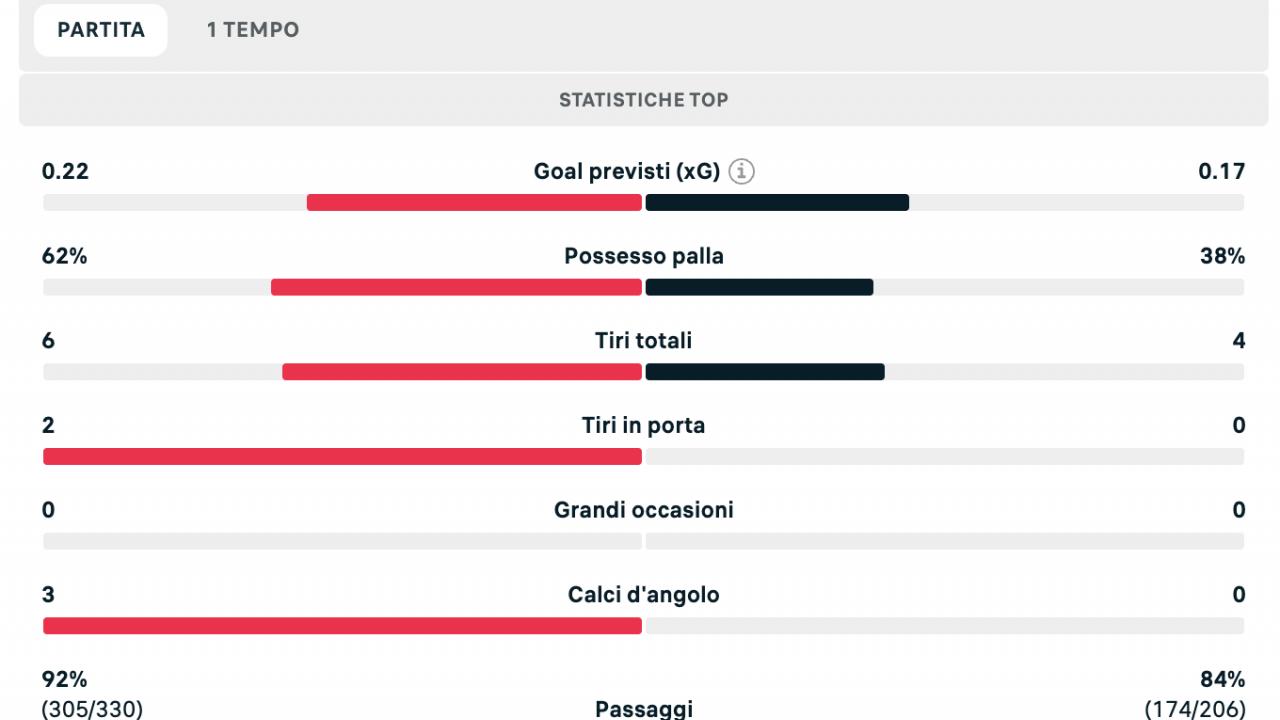Image resolution: width=1280 pixels, height=720 pixels.
Task: Click the red Tiri in porta bar
Action: coord(342,457)
